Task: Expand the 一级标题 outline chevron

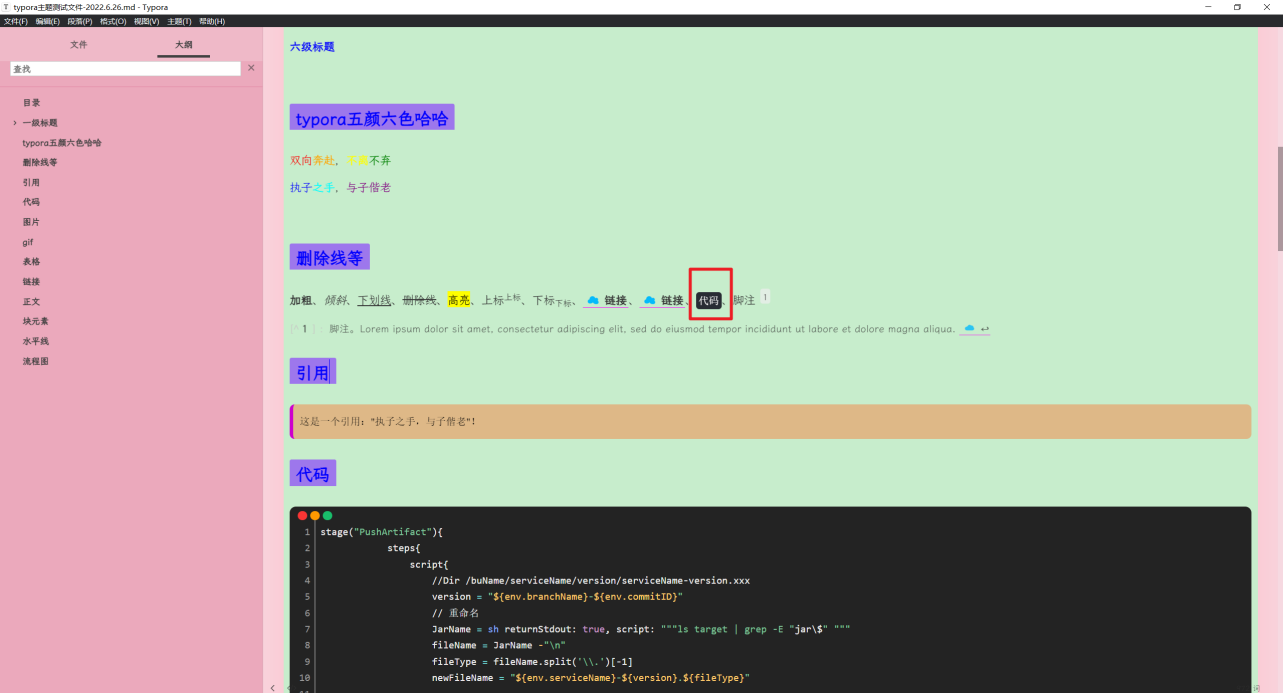Action: (x=15, y=123)
